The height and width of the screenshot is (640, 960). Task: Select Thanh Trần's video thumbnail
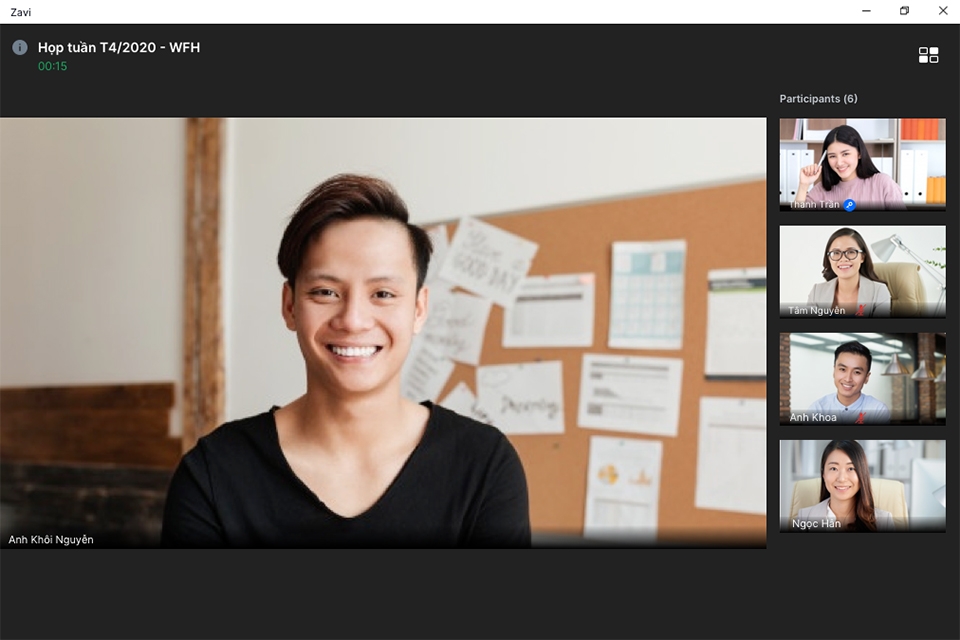coord(862,164)
